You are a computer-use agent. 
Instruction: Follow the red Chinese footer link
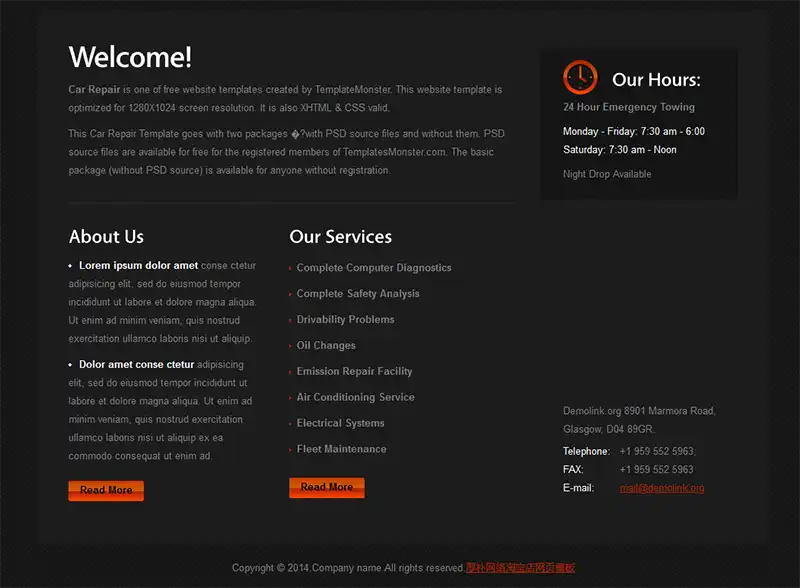click(x=520, y=568)
